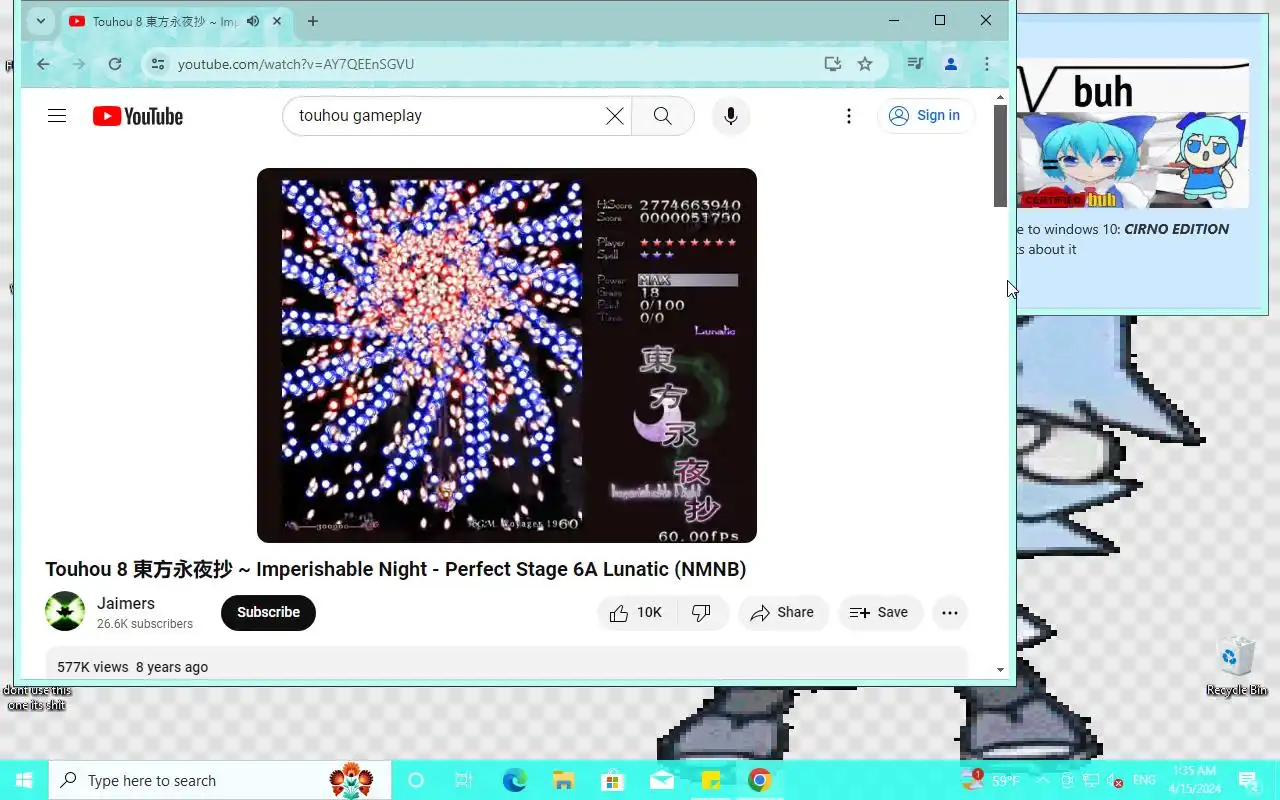Open Mail app from taskbar
This screenshot has height=800, width=1280.
(x=662, y=780)
